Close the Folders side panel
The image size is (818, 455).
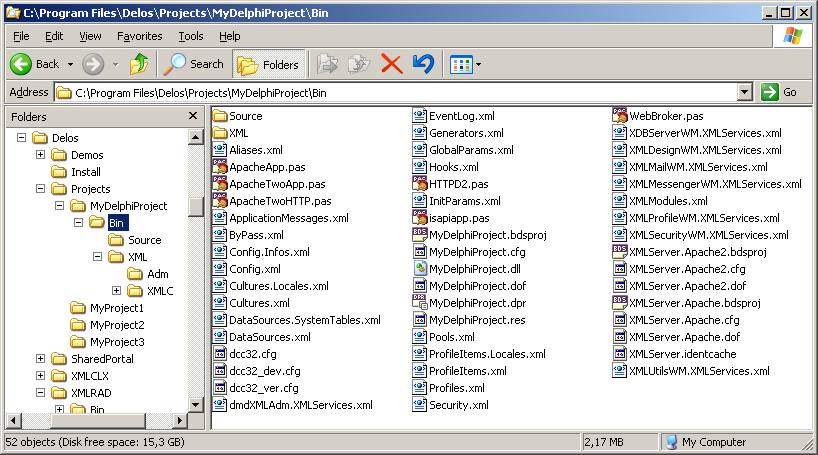(x=193, y=116)
